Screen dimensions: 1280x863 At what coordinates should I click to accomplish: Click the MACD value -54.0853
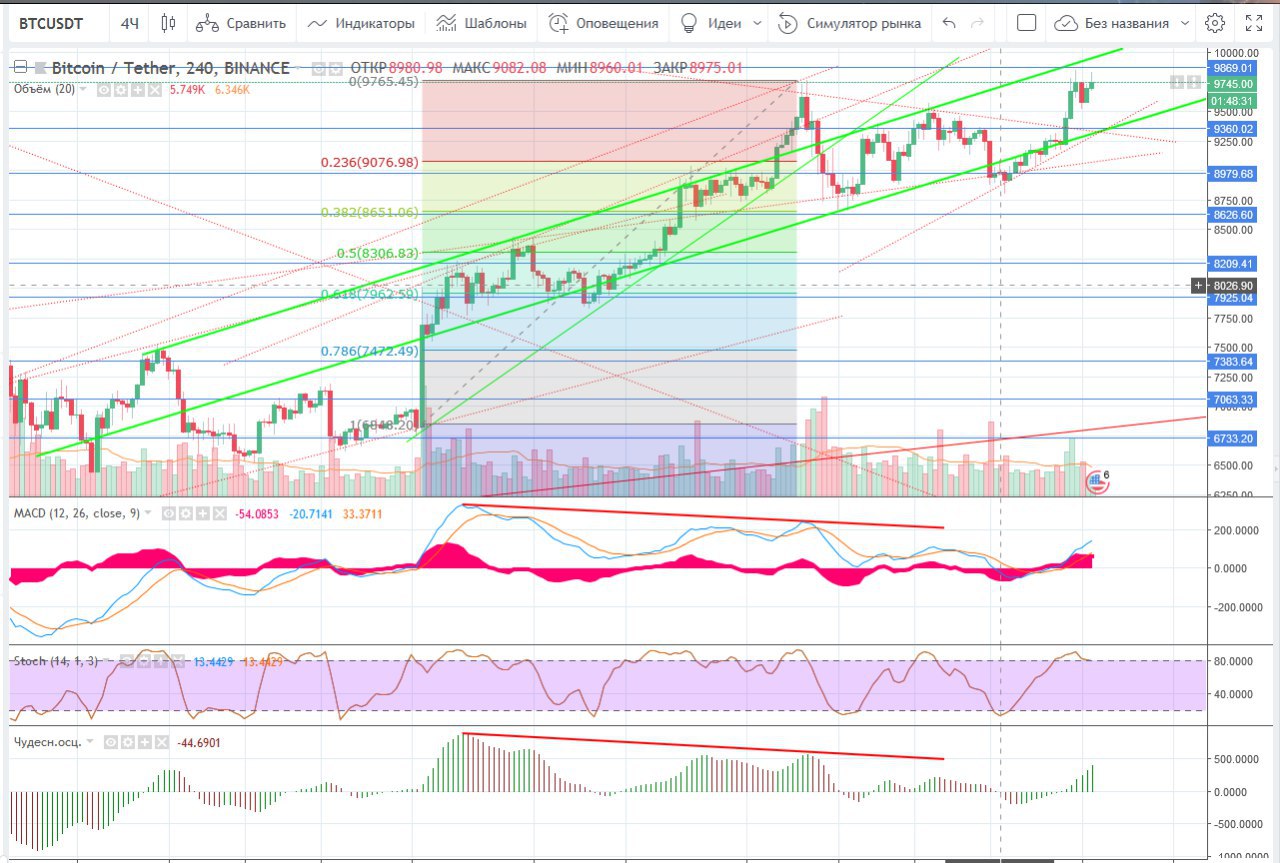click(258, 513)
